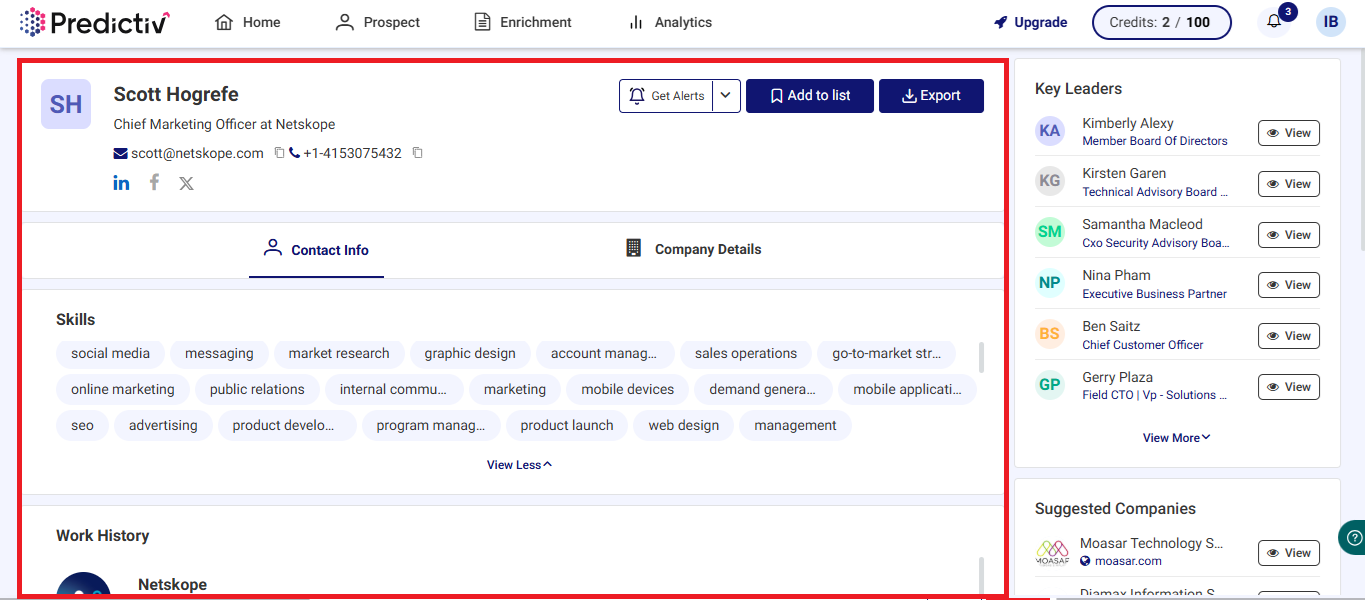Viewport: 1365px width, 600px height.
Task: Click the online marketing skill tag
Action: click(x=122, y=389)
